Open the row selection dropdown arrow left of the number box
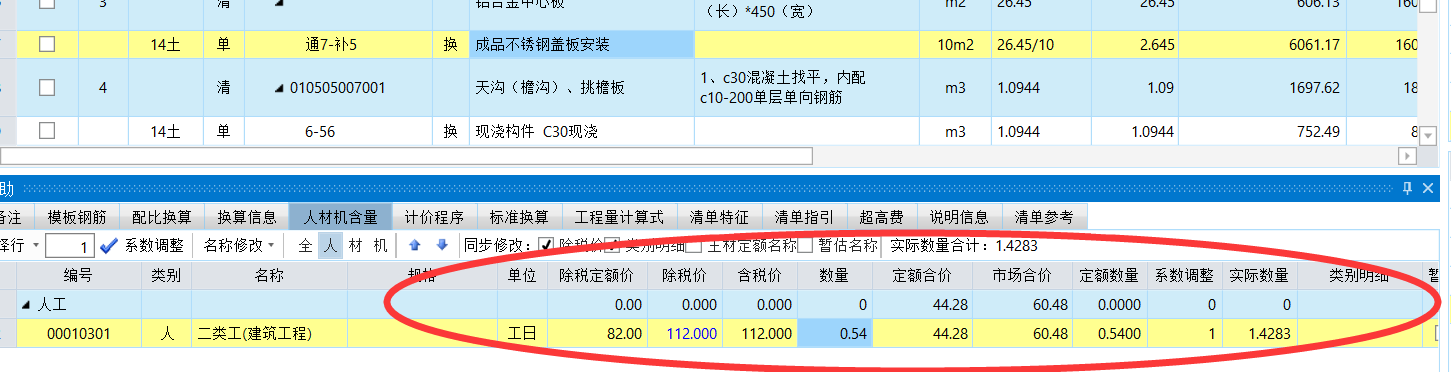The image size is (1451, 372). tap(36, 245)
